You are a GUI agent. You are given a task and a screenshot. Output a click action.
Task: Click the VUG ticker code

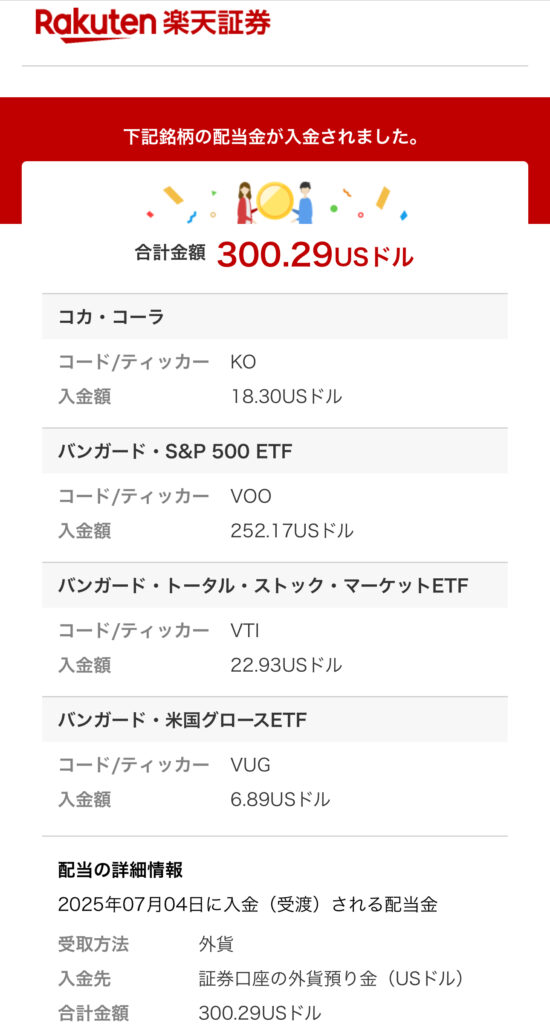(x=250, y=765)
